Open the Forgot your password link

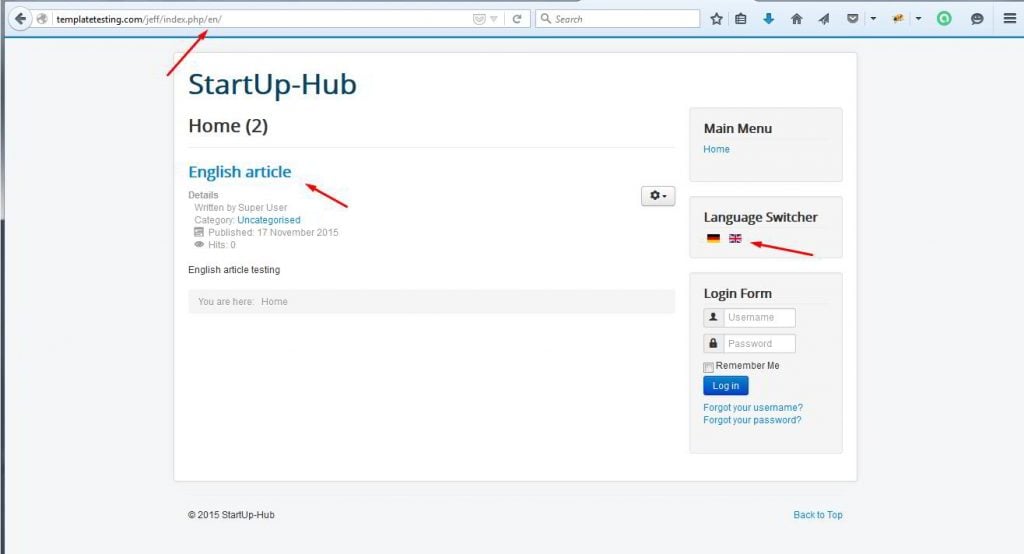(x=752, y=421)
